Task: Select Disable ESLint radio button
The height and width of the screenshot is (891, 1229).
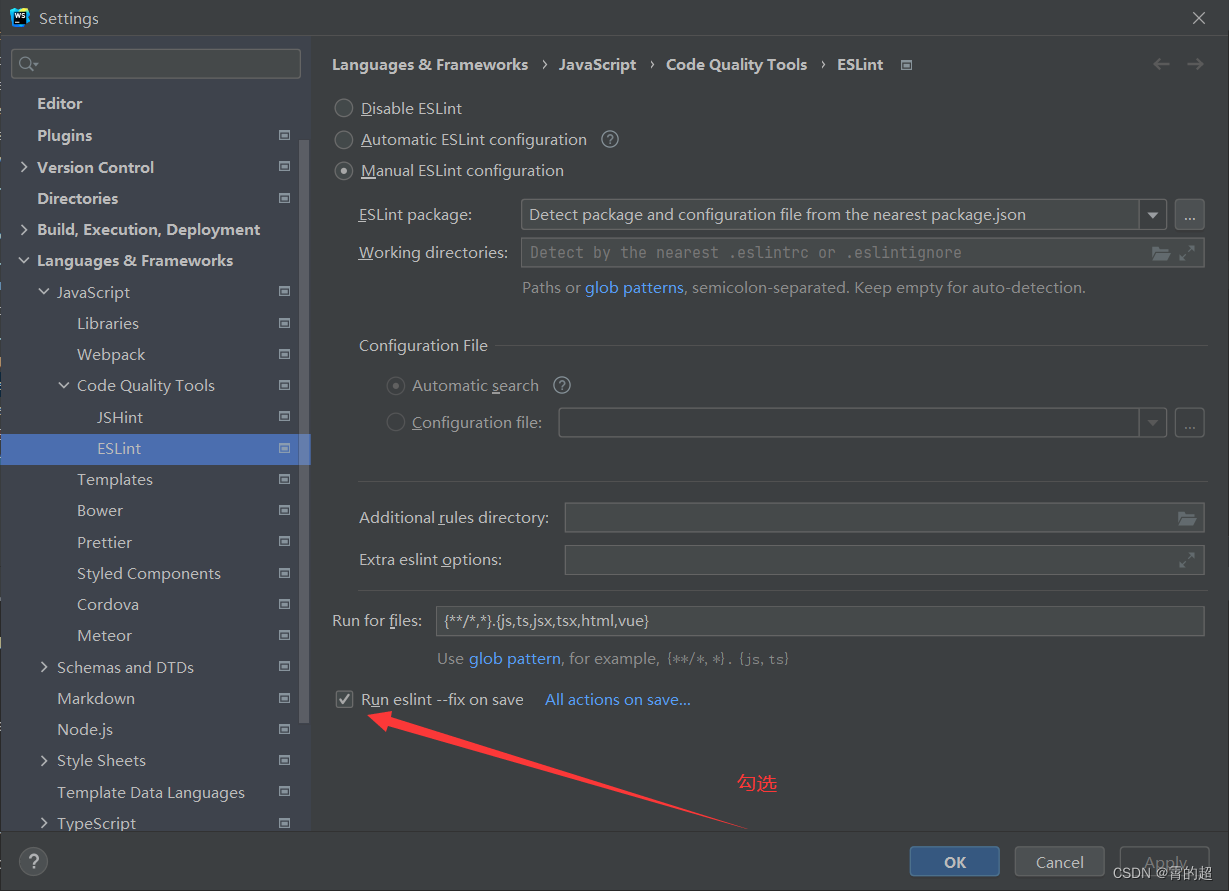Action: (x=344, y=108)
